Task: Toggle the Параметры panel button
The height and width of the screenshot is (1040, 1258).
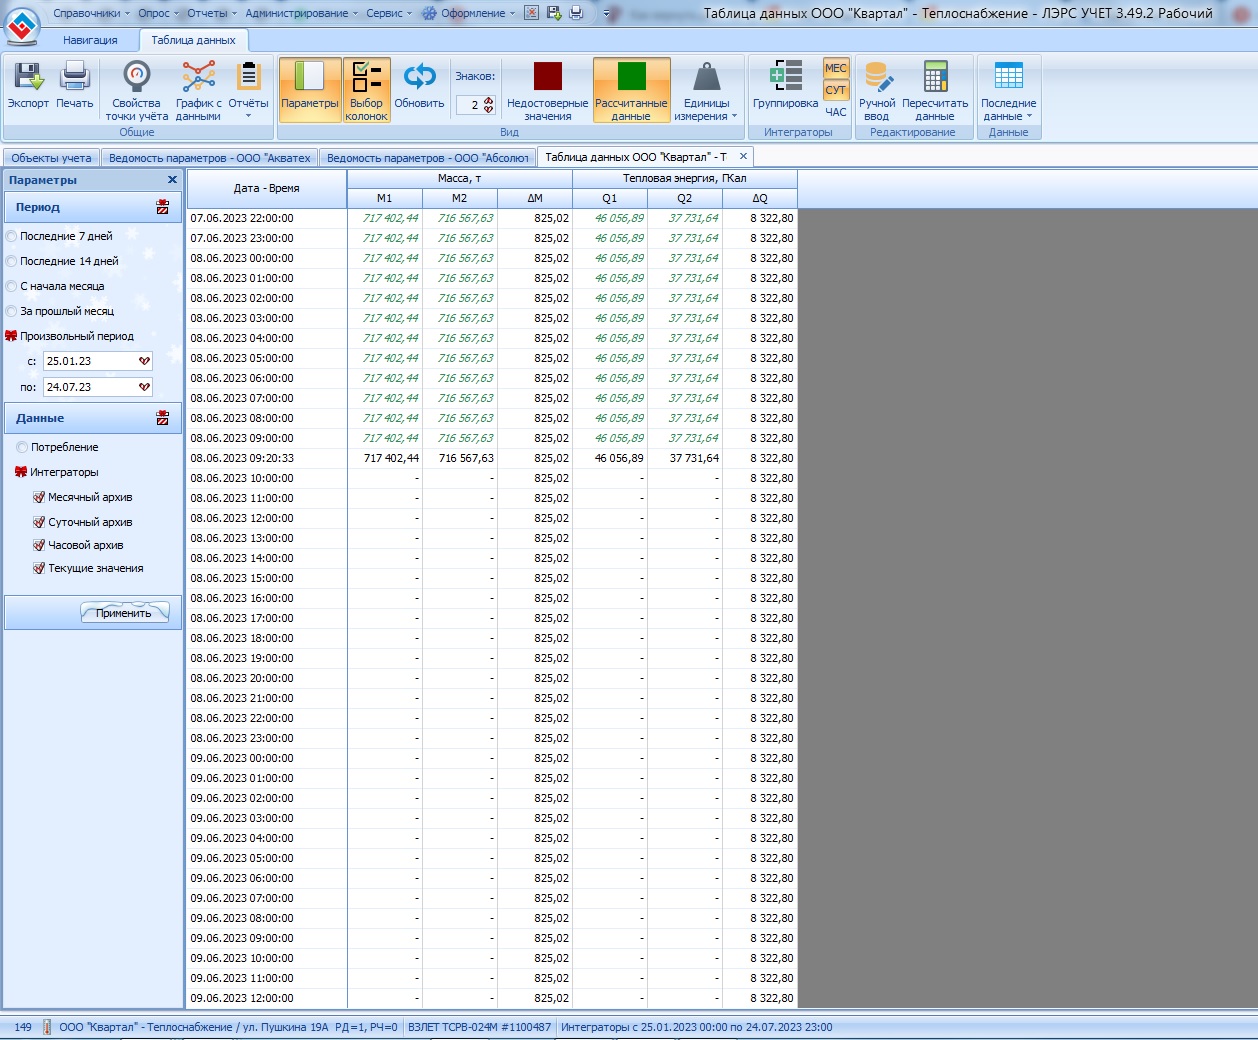Action: pyautogui.click(x=309, y=89)
